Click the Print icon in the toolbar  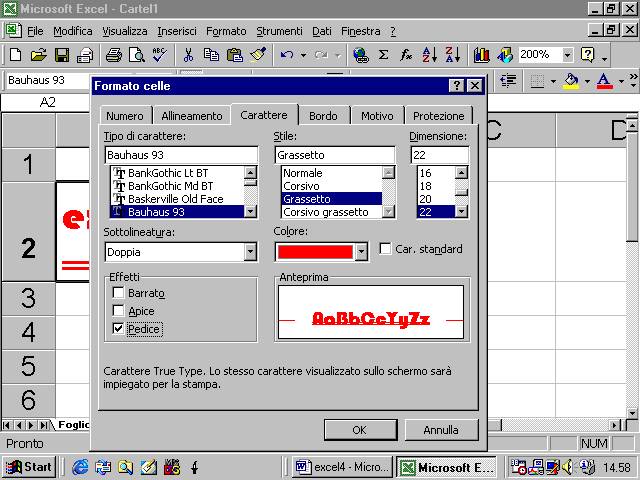click(114, 54)
